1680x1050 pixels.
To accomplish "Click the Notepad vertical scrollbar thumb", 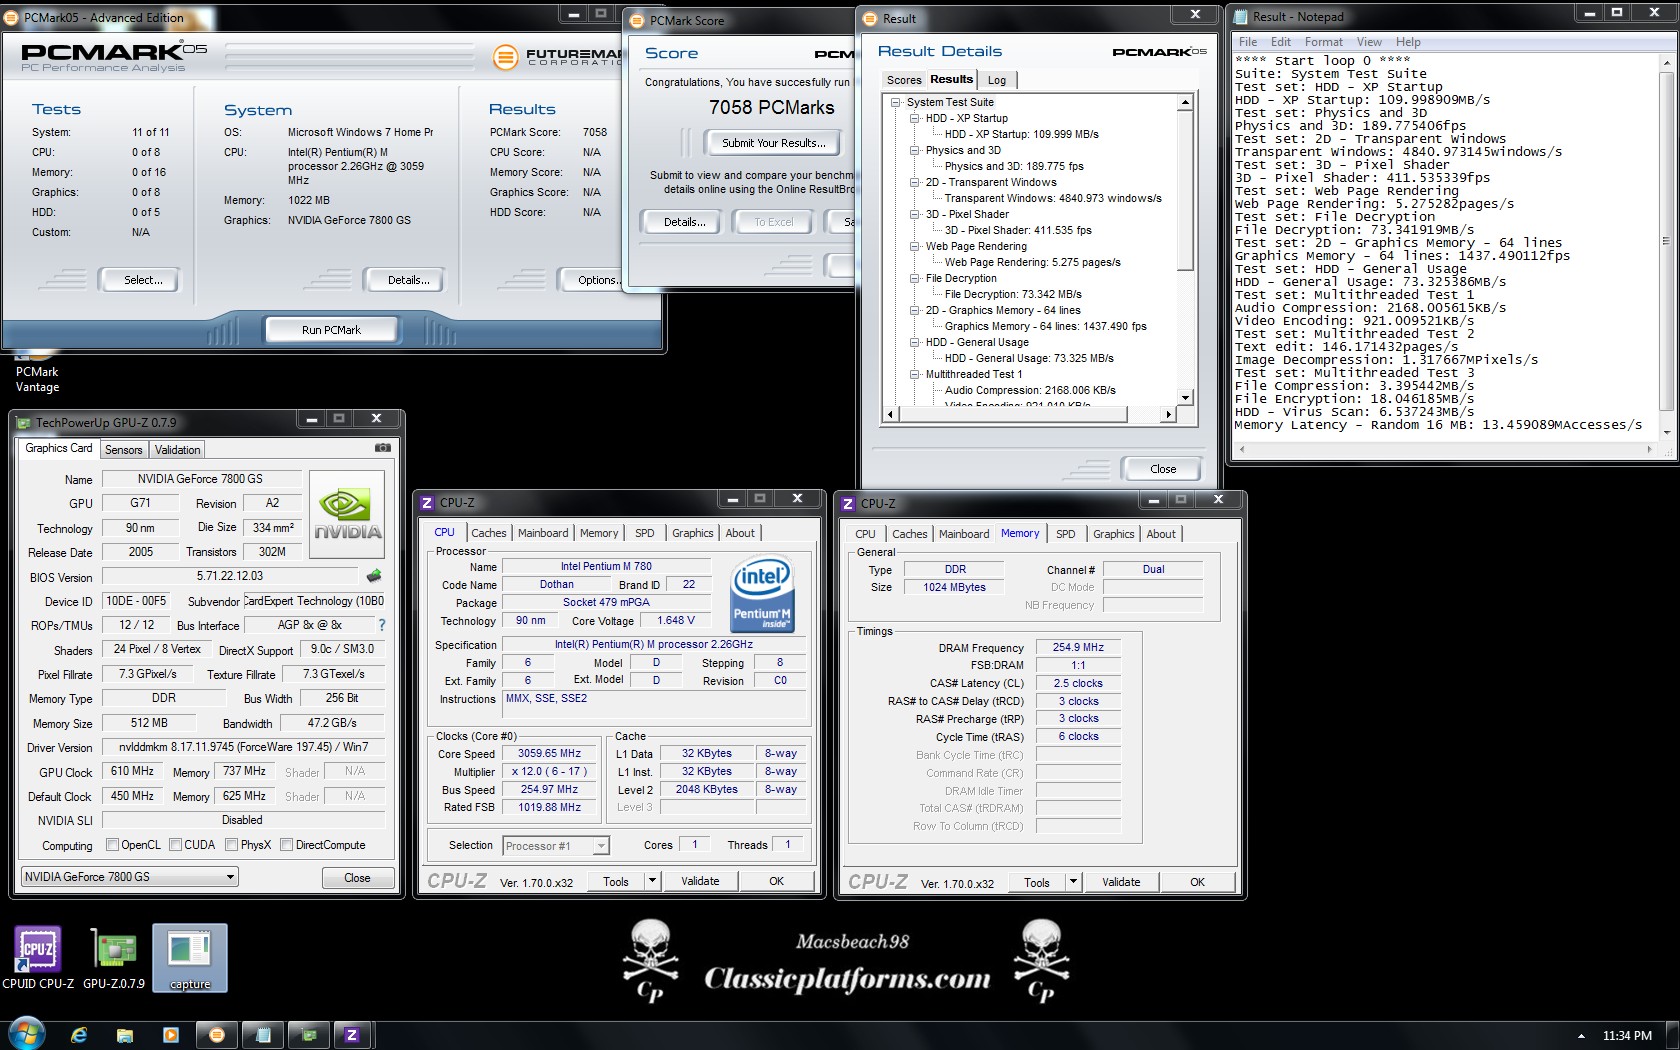I will point(1666,240).
